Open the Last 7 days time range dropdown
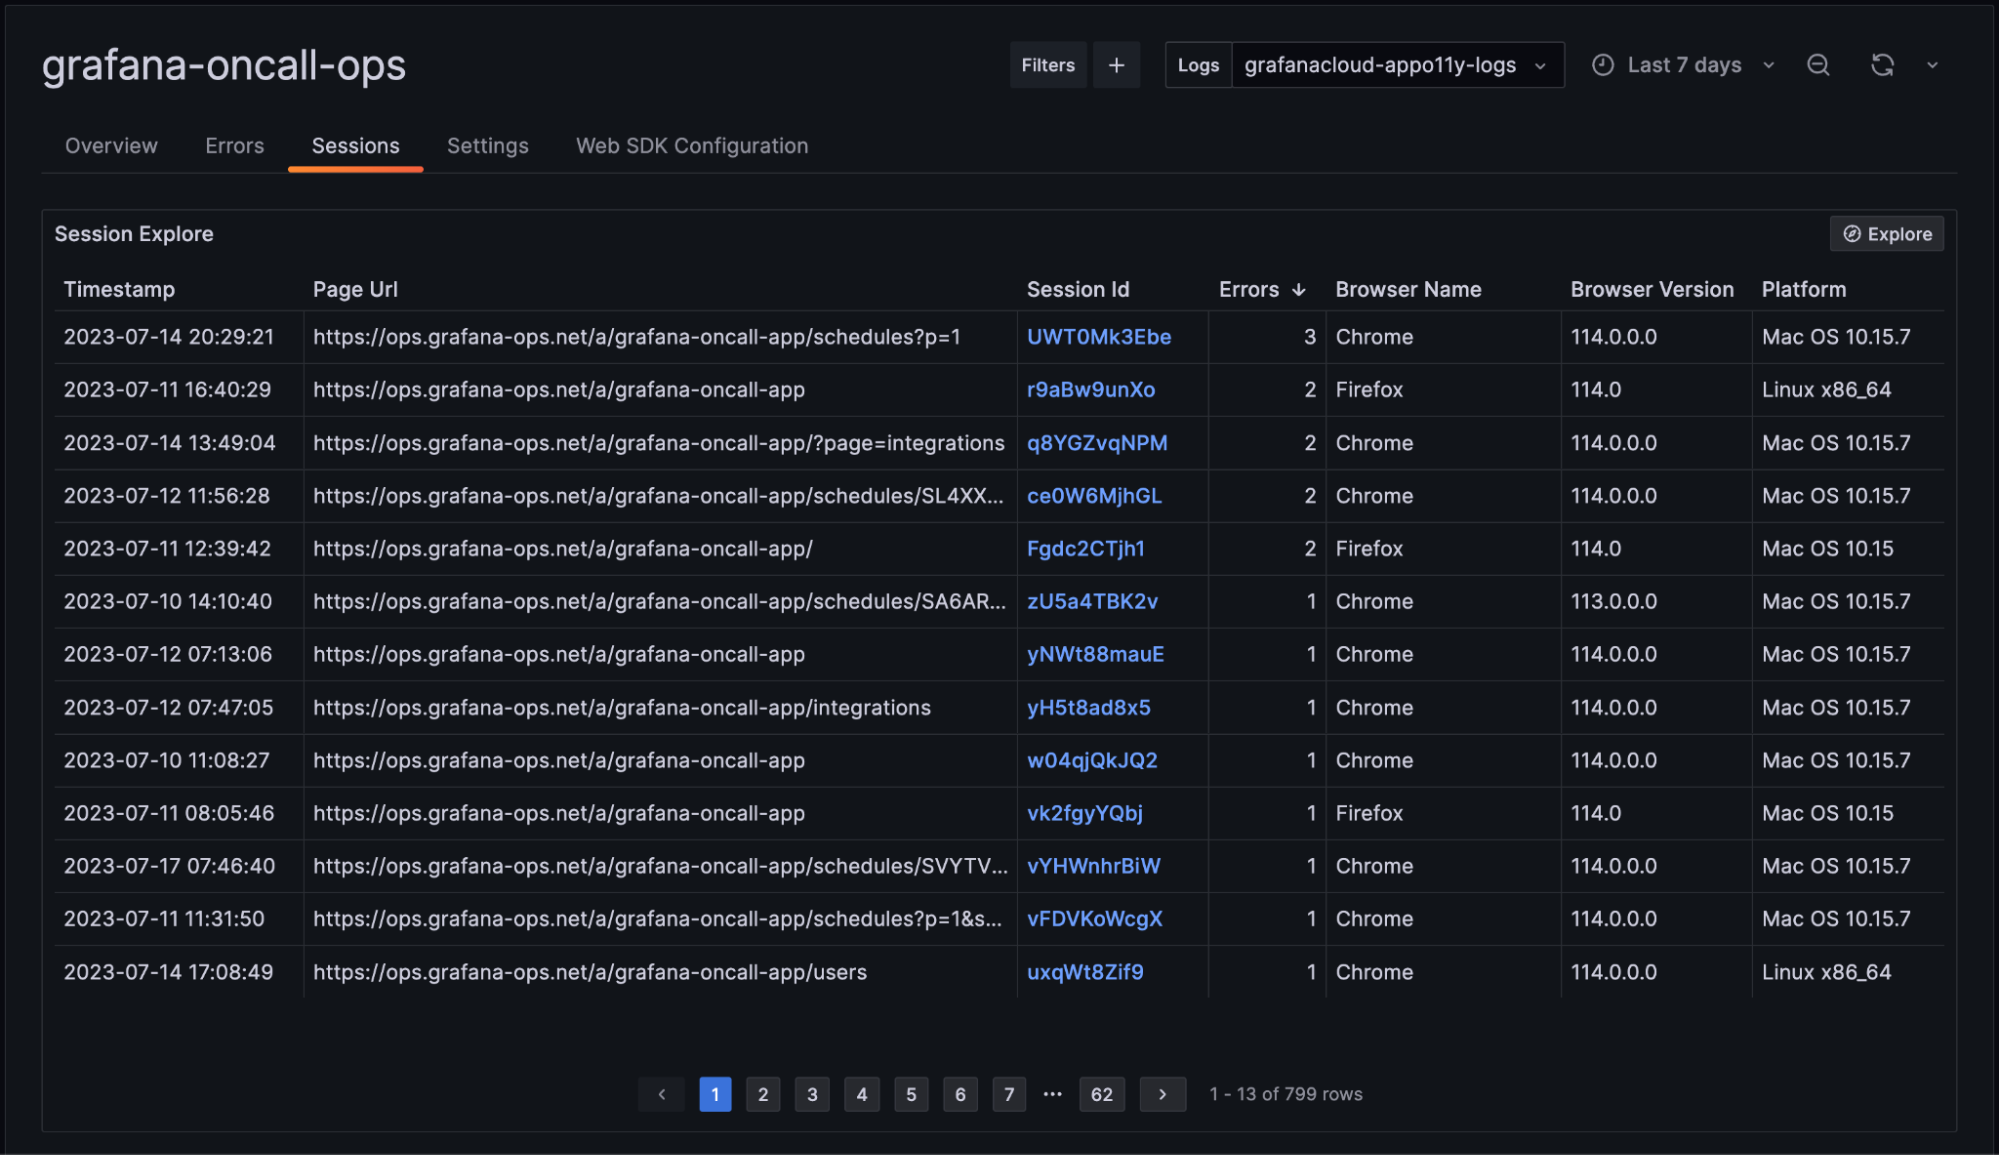The width and height of the screenshot is (1999, 1155). [1685, 65]
